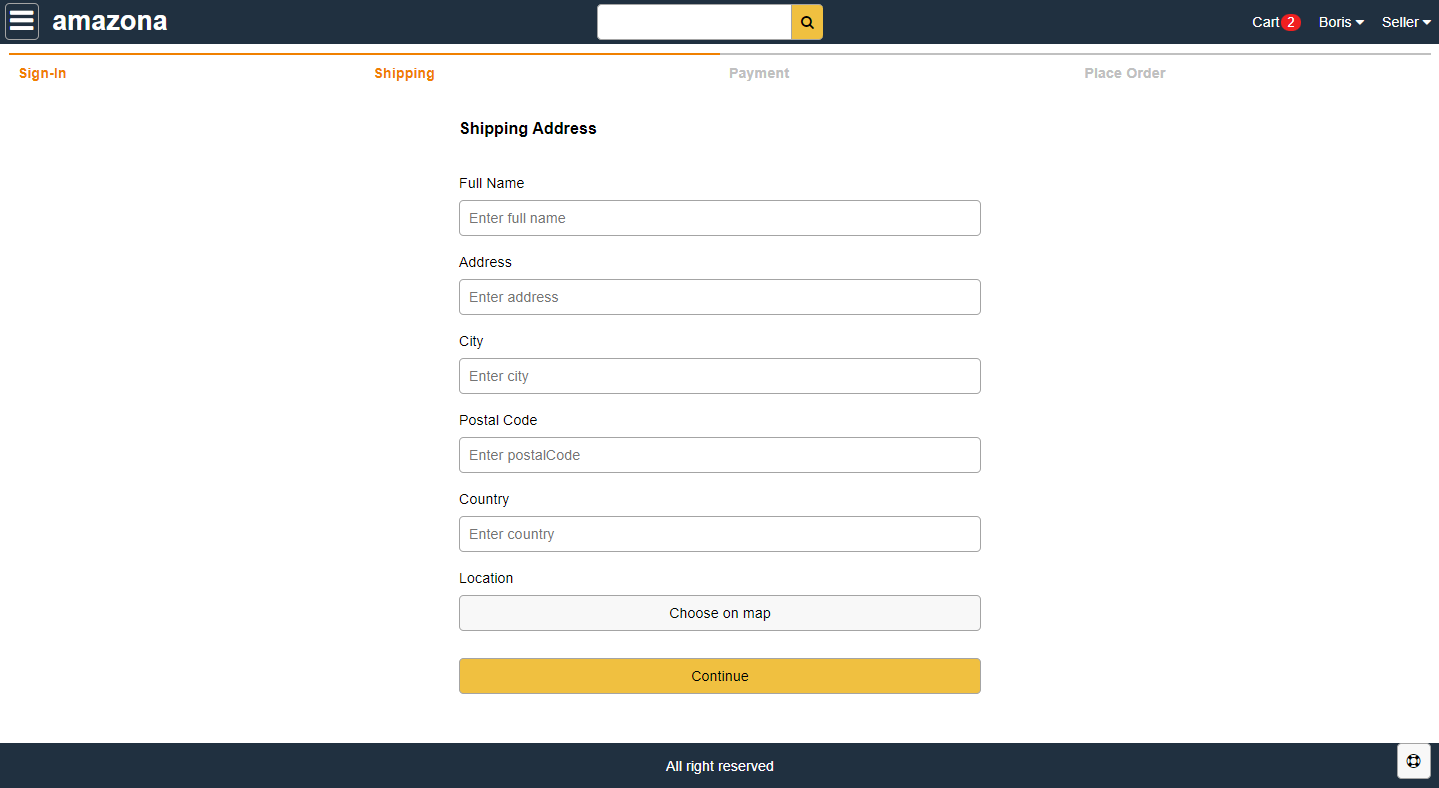Select the Payment checkout step
Viewport: 1439px width, 788px height.
tap(759, 73)
